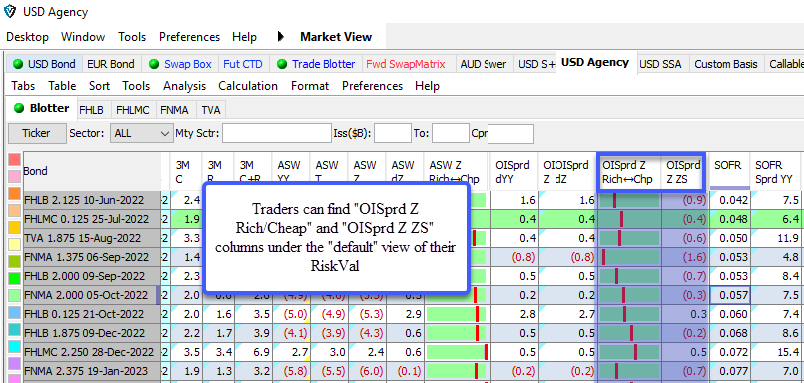The image size is (804, 383).
Task: Switch to the EUR Bond tab
Action: coord(111,64)
